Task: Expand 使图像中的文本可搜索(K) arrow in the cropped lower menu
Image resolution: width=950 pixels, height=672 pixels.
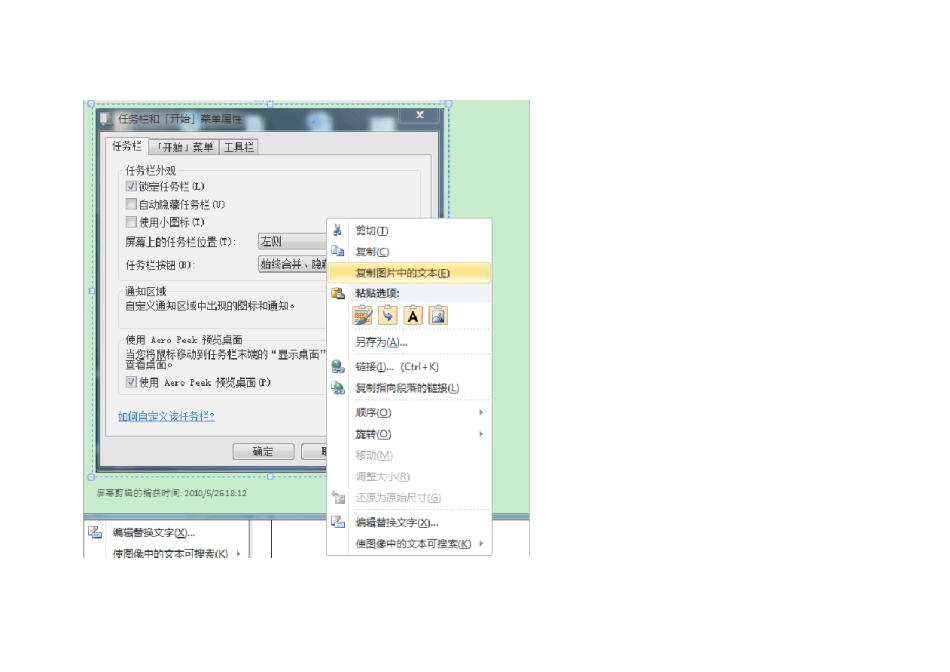Action: pos(239,553)
